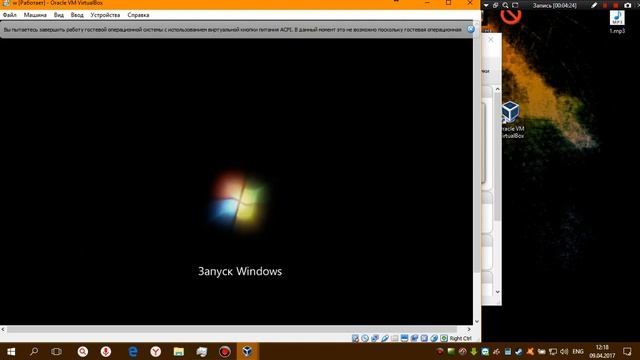Image resolution: width=640 pixels, height=360 pixels.
Task: Pause the recording in recorder toolbar
Action: coord(605,5)
